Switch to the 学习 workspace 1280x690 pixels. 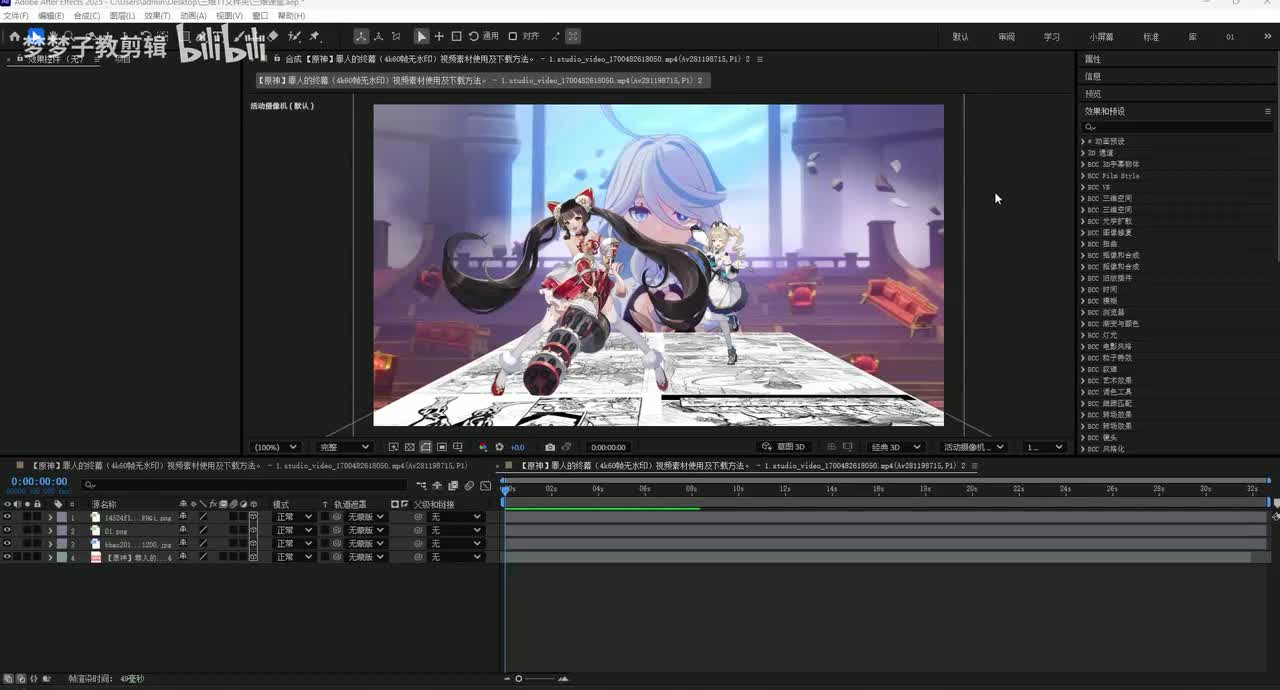[1052, 37]
